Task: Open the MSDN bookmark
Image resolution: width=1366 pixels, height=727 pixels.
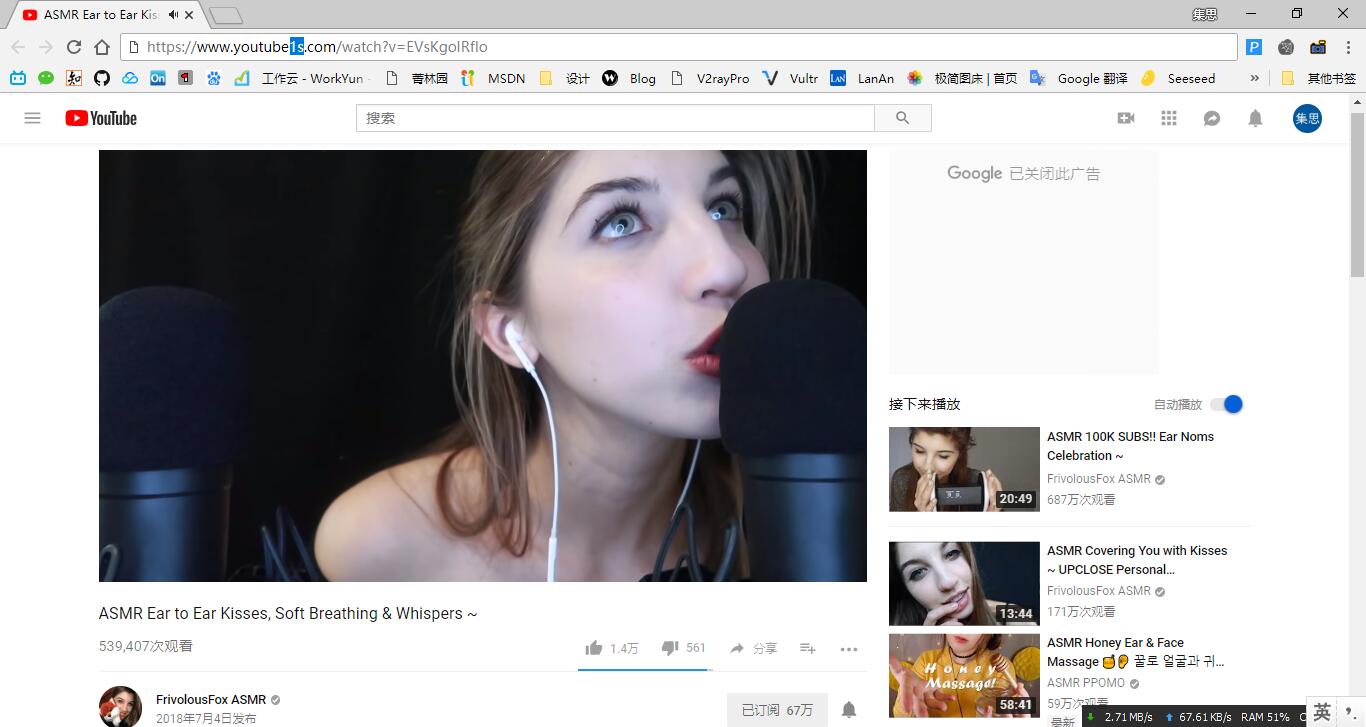Action: click(x=493, y=78)
